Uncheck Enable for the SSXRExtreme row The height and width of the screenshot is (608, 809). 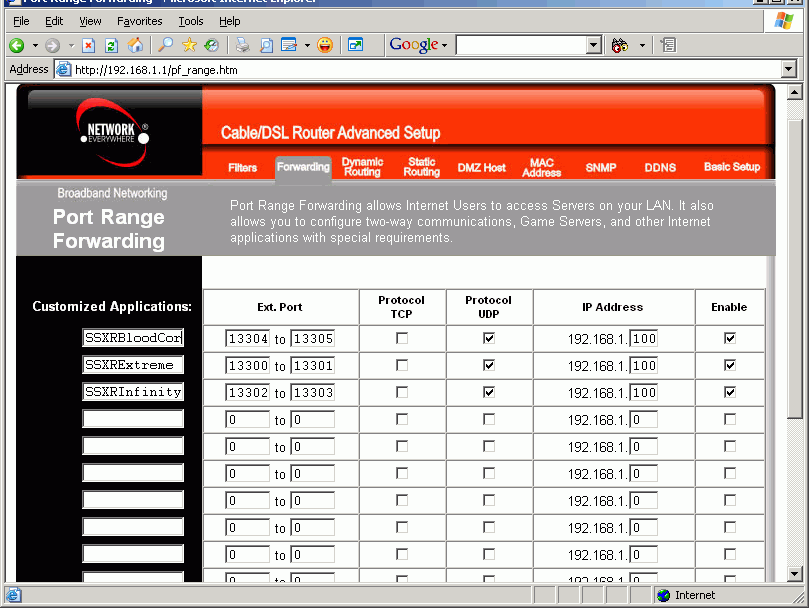tap(730, 365)
